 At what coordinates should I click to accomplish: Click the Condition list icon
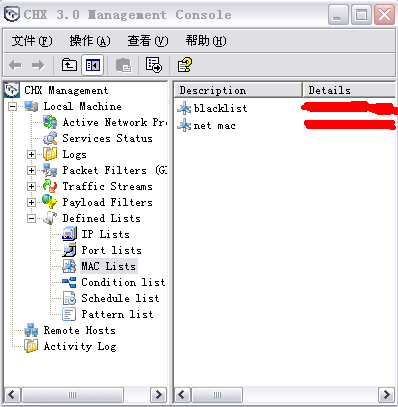point(69,282)
